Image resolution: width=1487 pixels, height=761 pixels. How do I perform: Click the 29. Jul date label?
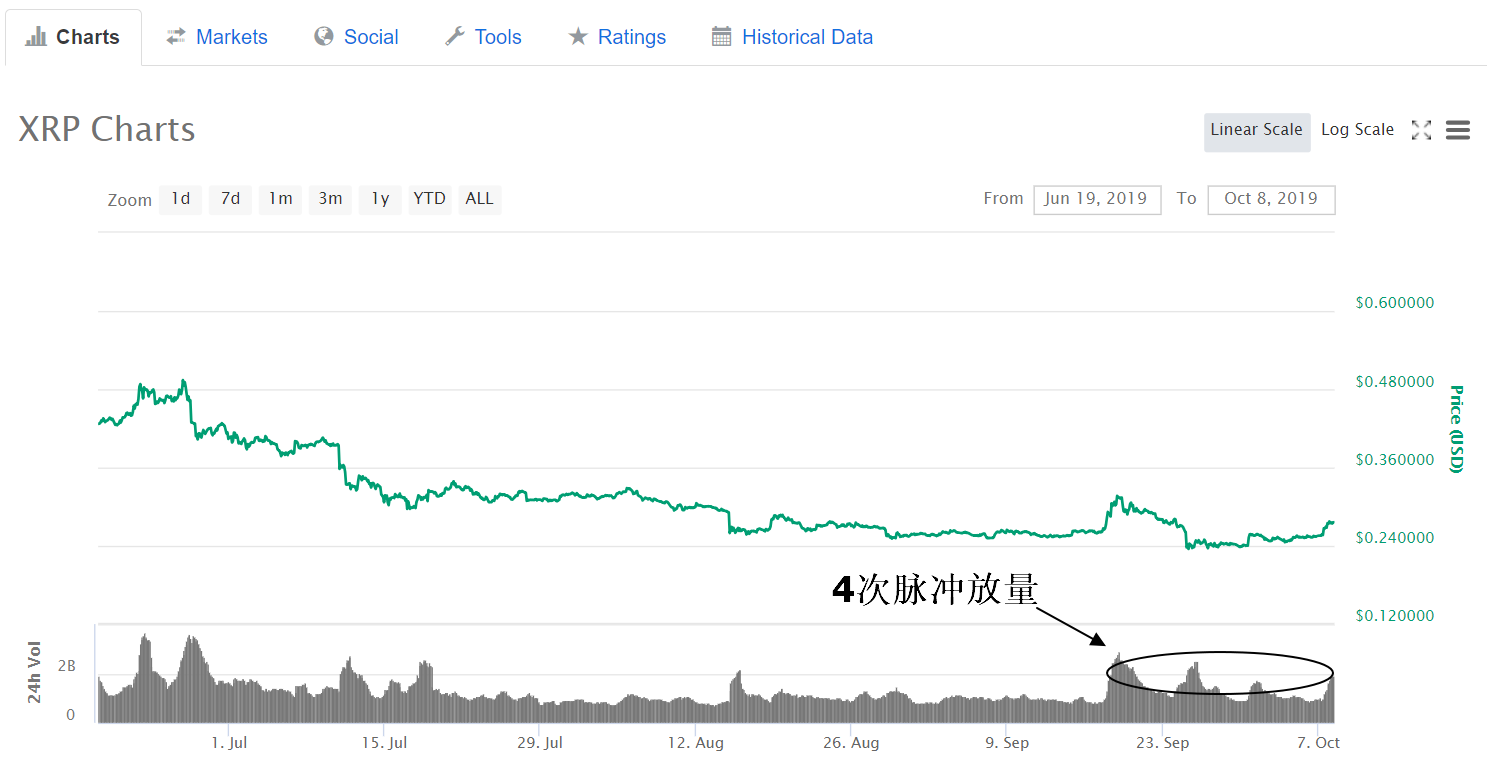point(540,743)
